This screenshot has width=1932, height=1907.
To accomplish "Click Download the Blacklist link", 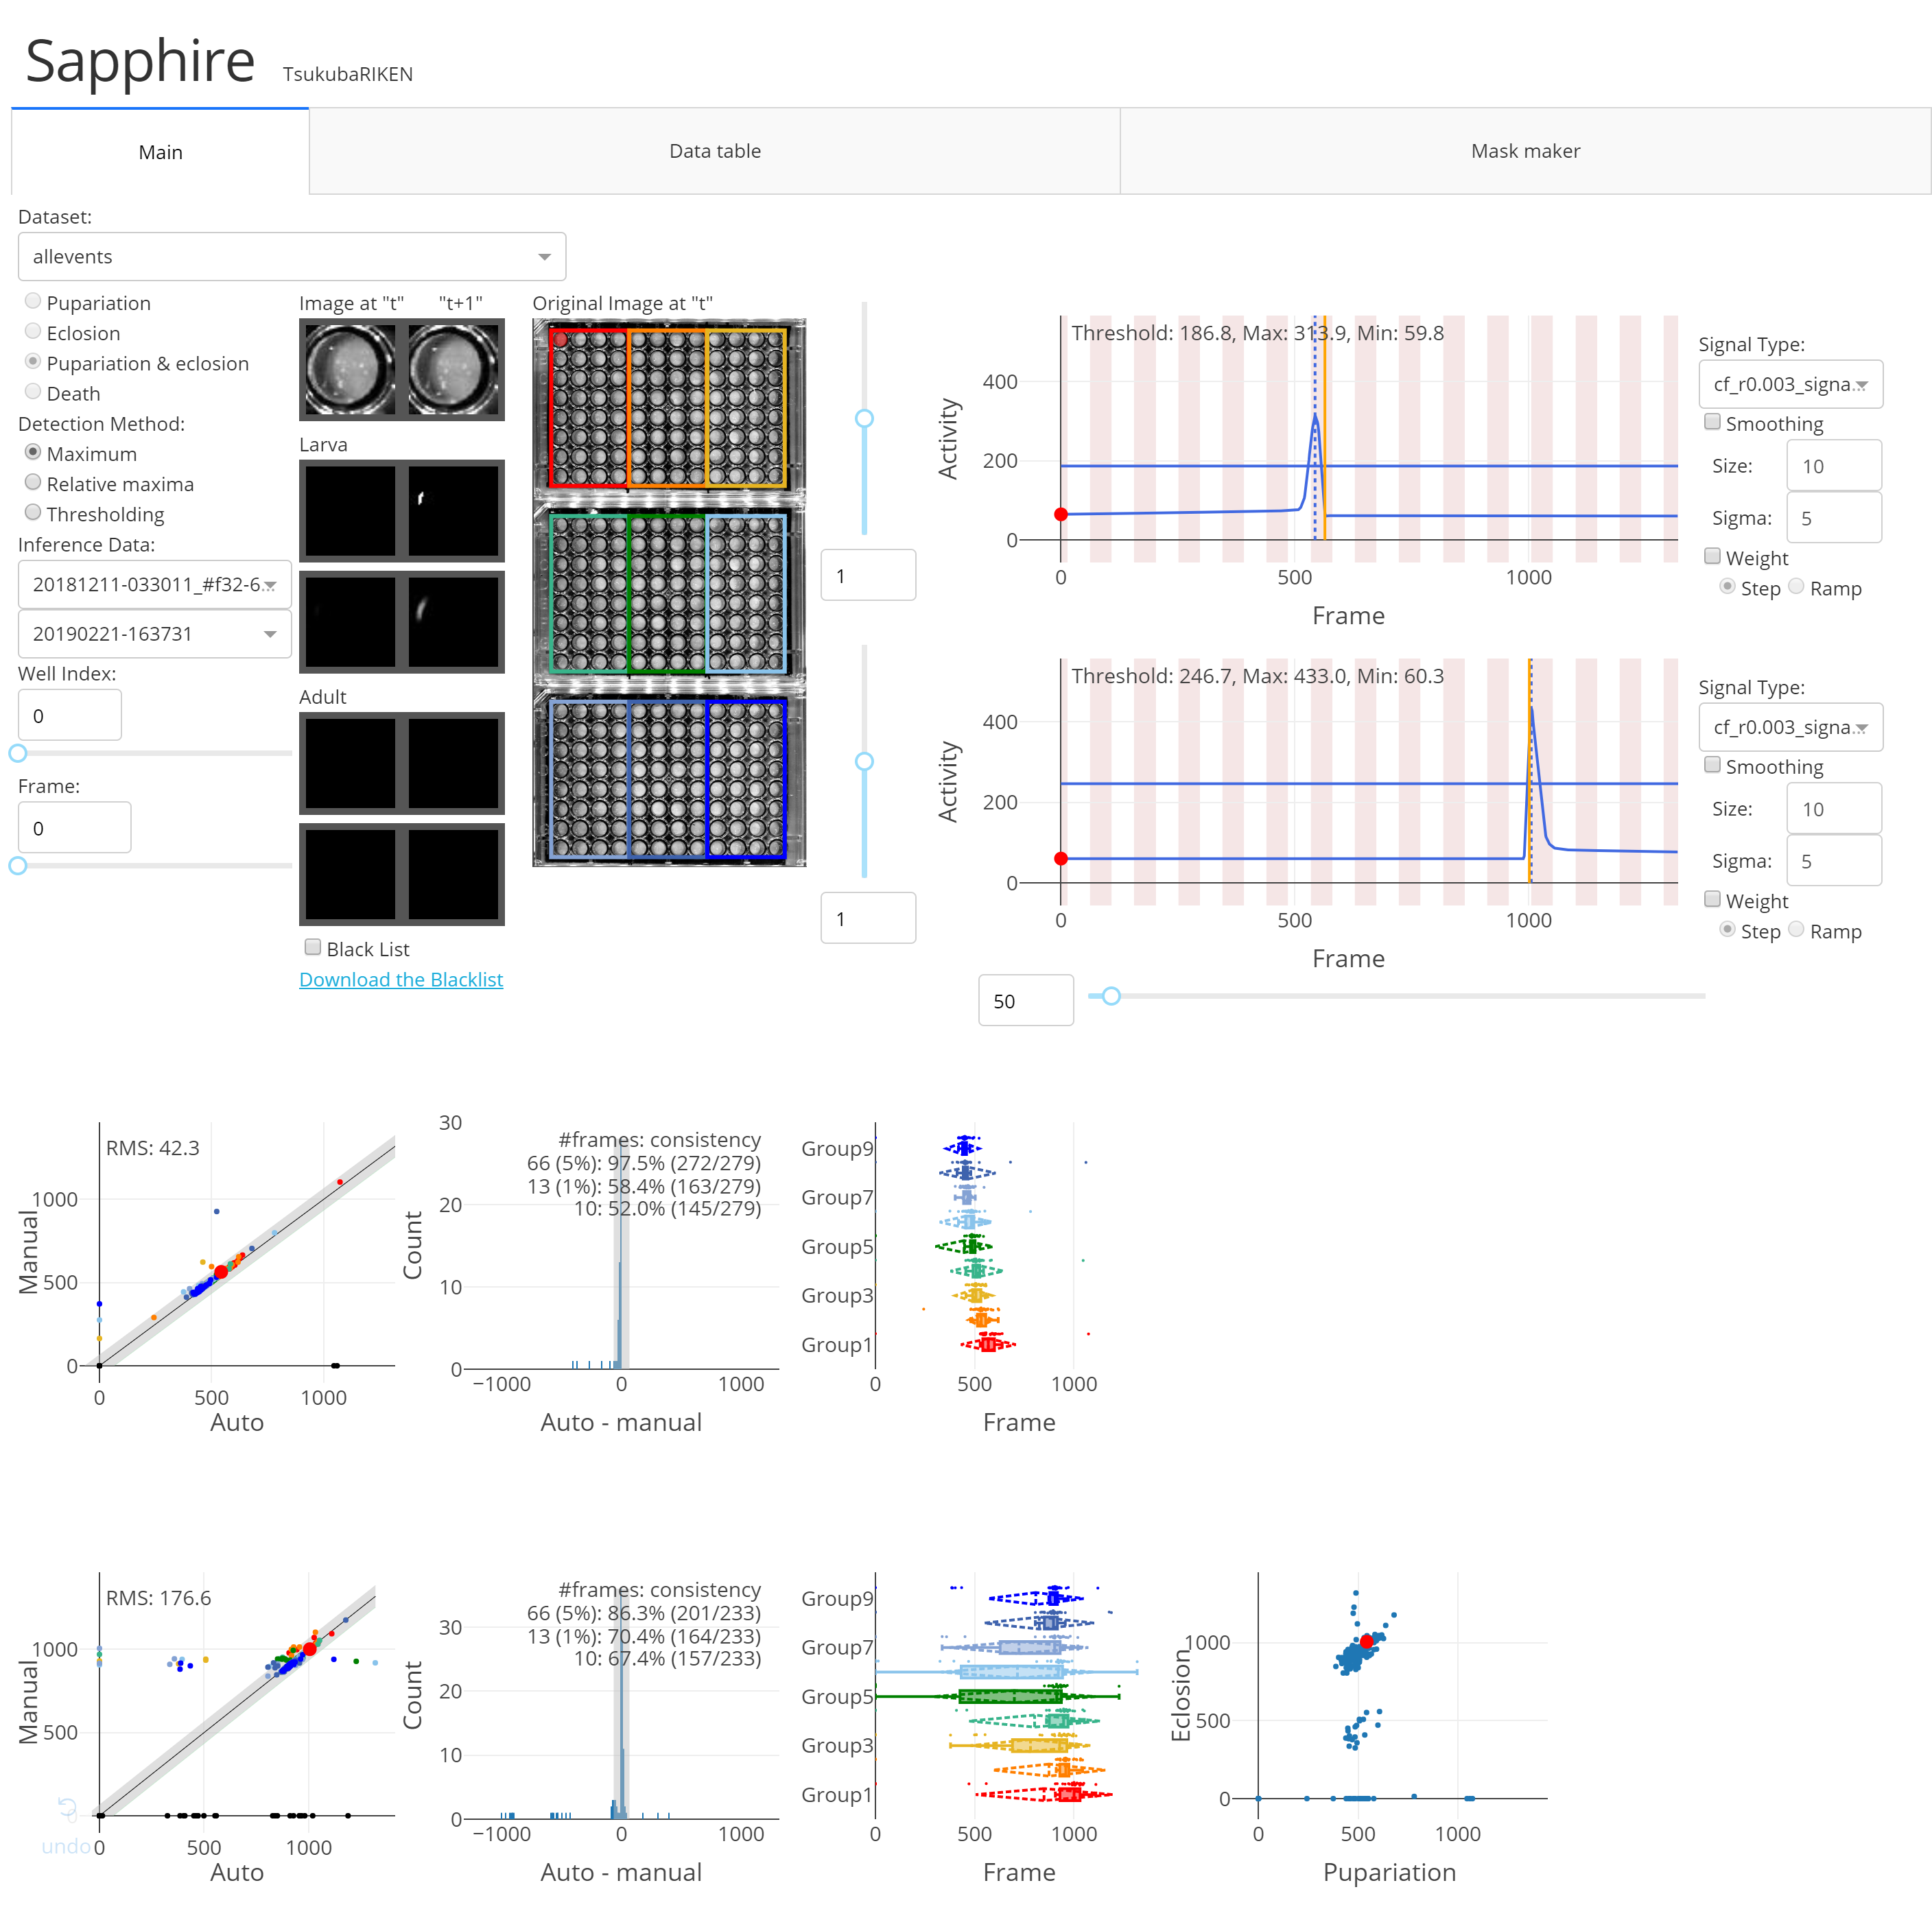I will click(401, 979).
